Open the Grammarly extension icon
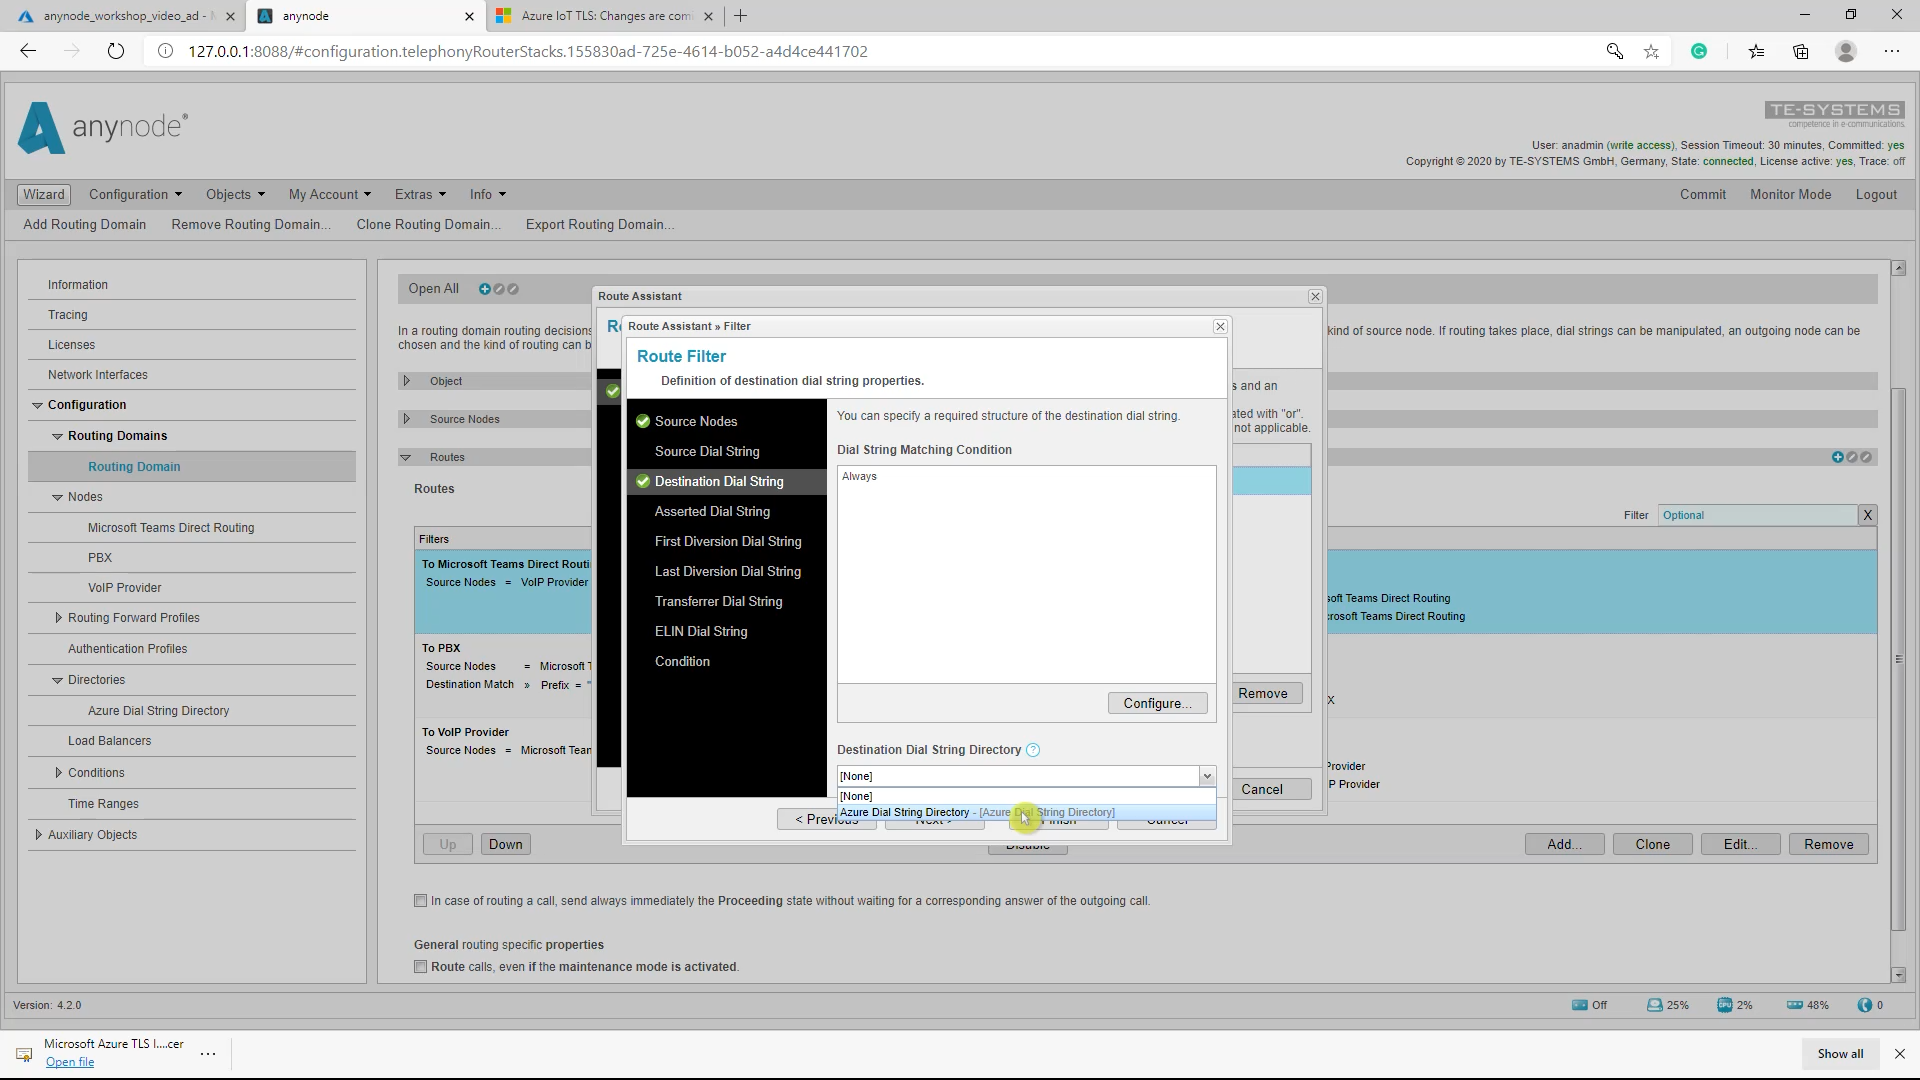 (x=1699, y=51)
